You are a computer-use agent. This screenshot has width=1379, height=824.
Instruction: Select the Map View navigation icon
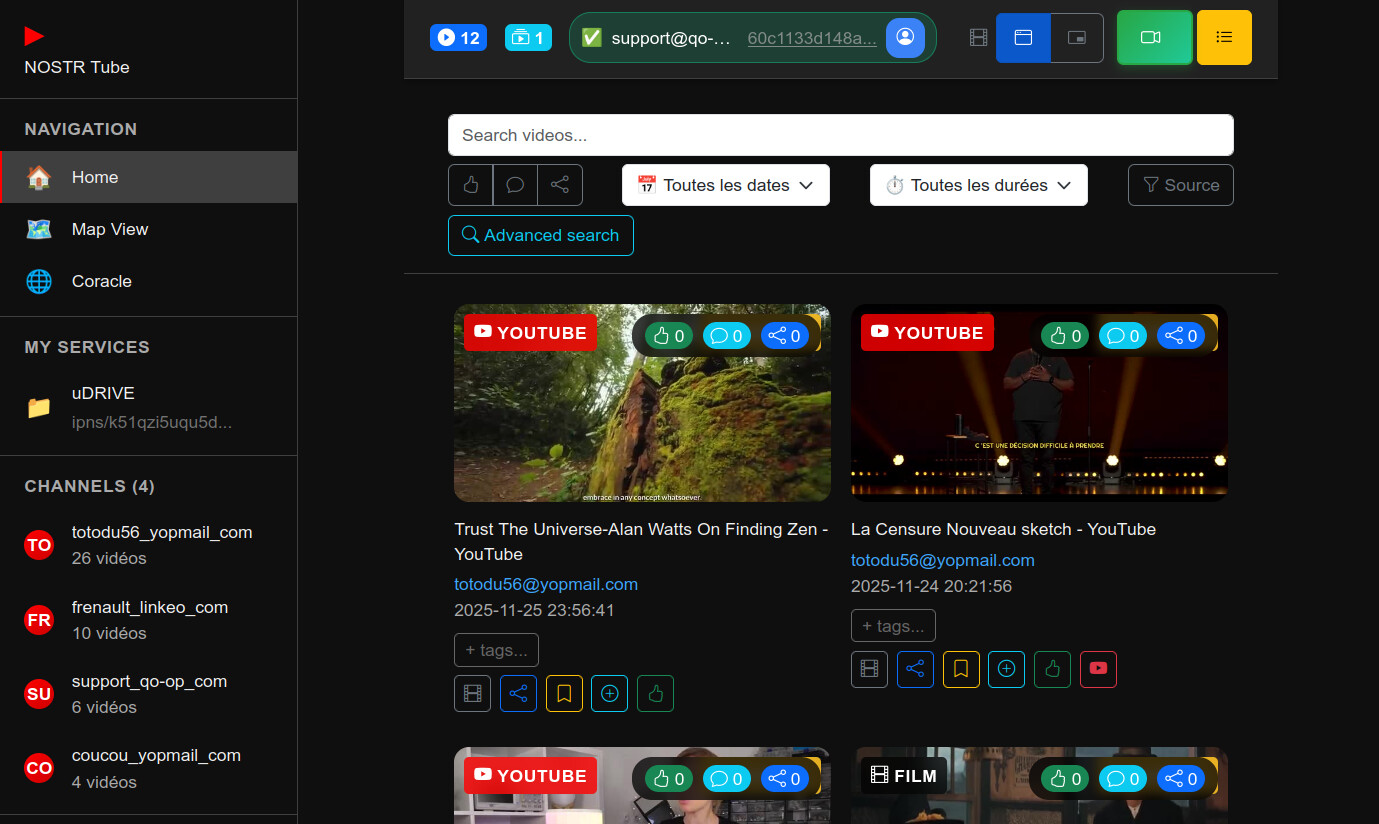(x=38, y=229)
